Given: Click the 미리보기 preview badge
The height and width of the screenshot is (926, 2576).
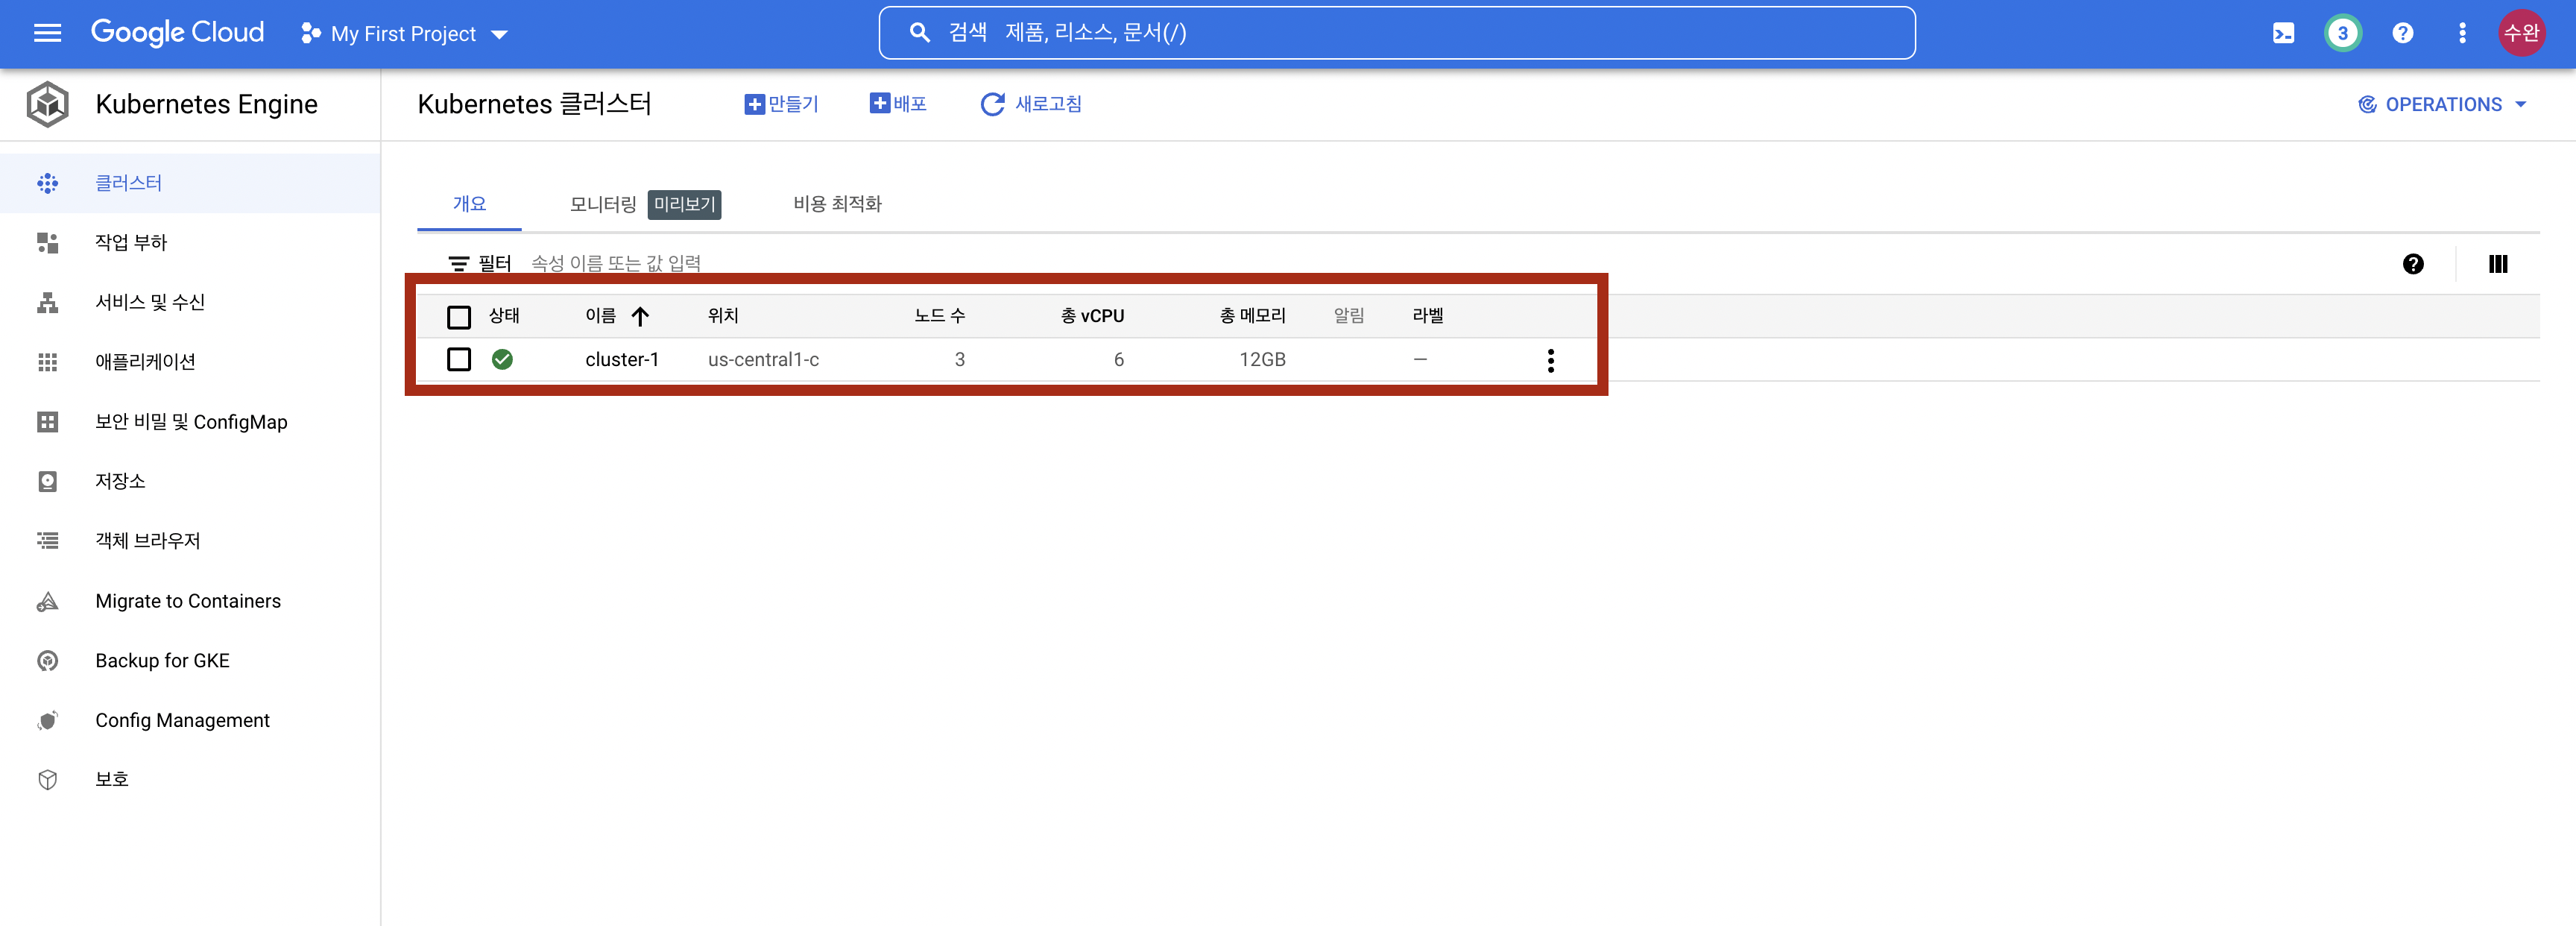Looking at the screenshot, I should tap(684, 204).
